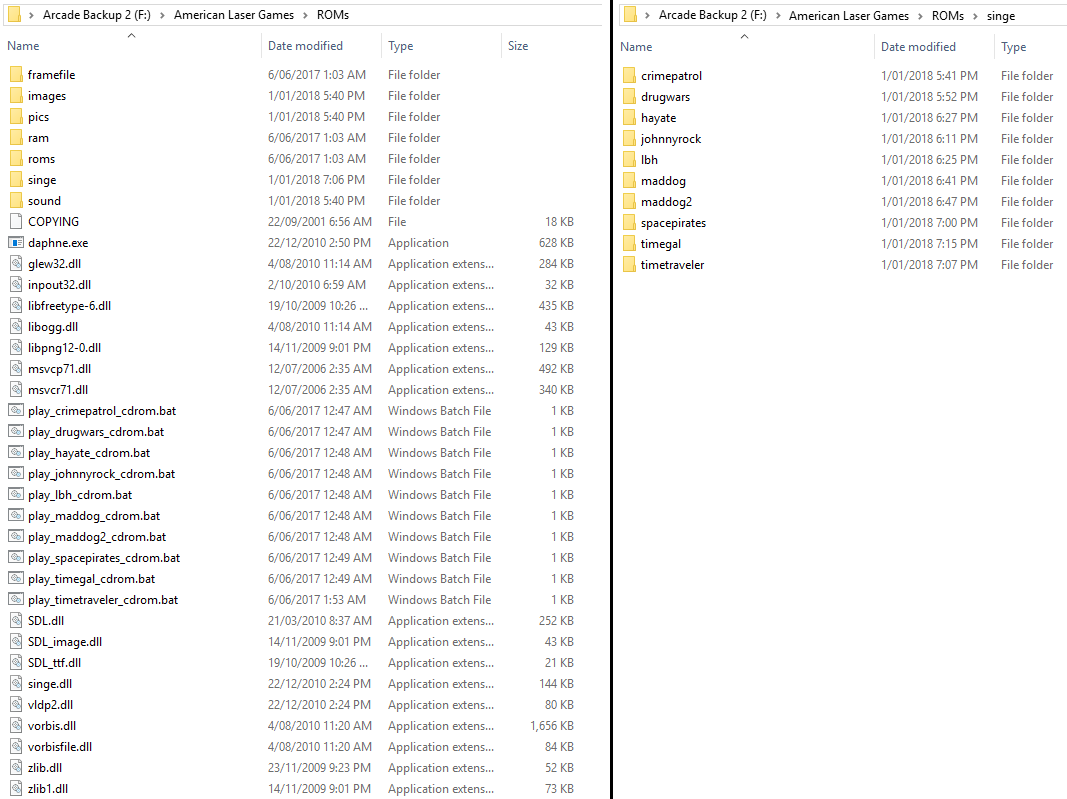Click the singe.dll file icon
Image resolution: width=1067 pixels, height=799 pixels.
click(x=16, y=683)
